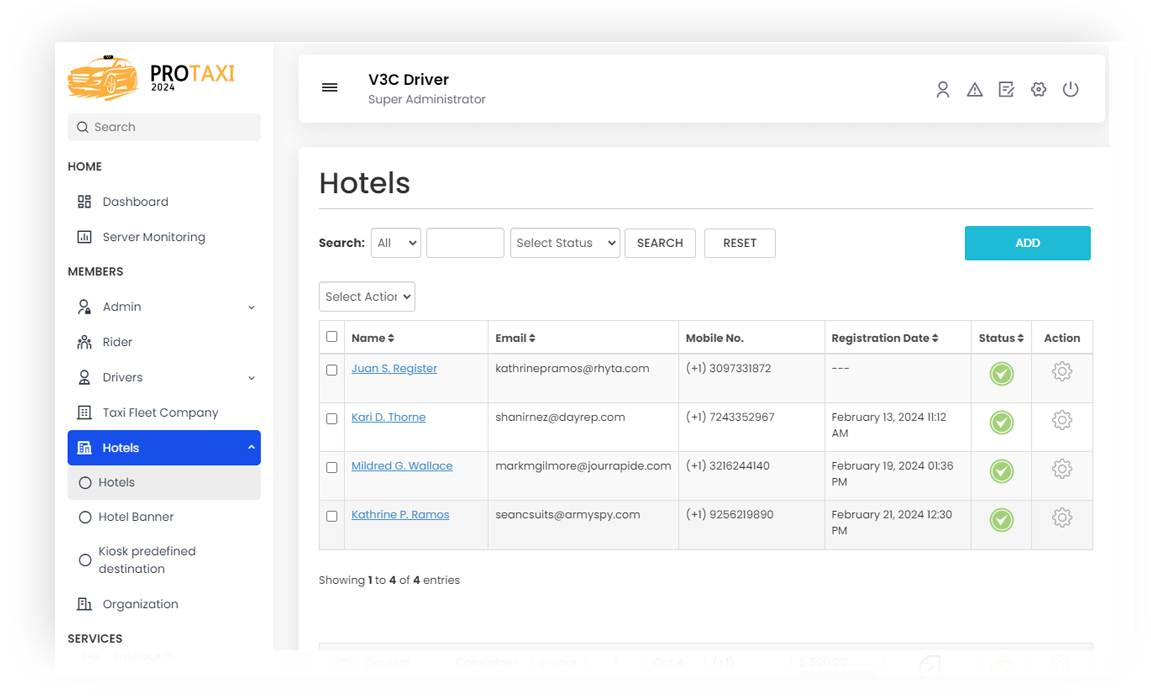Select the Hotels submenu radio circle

[x=85, y=483]
